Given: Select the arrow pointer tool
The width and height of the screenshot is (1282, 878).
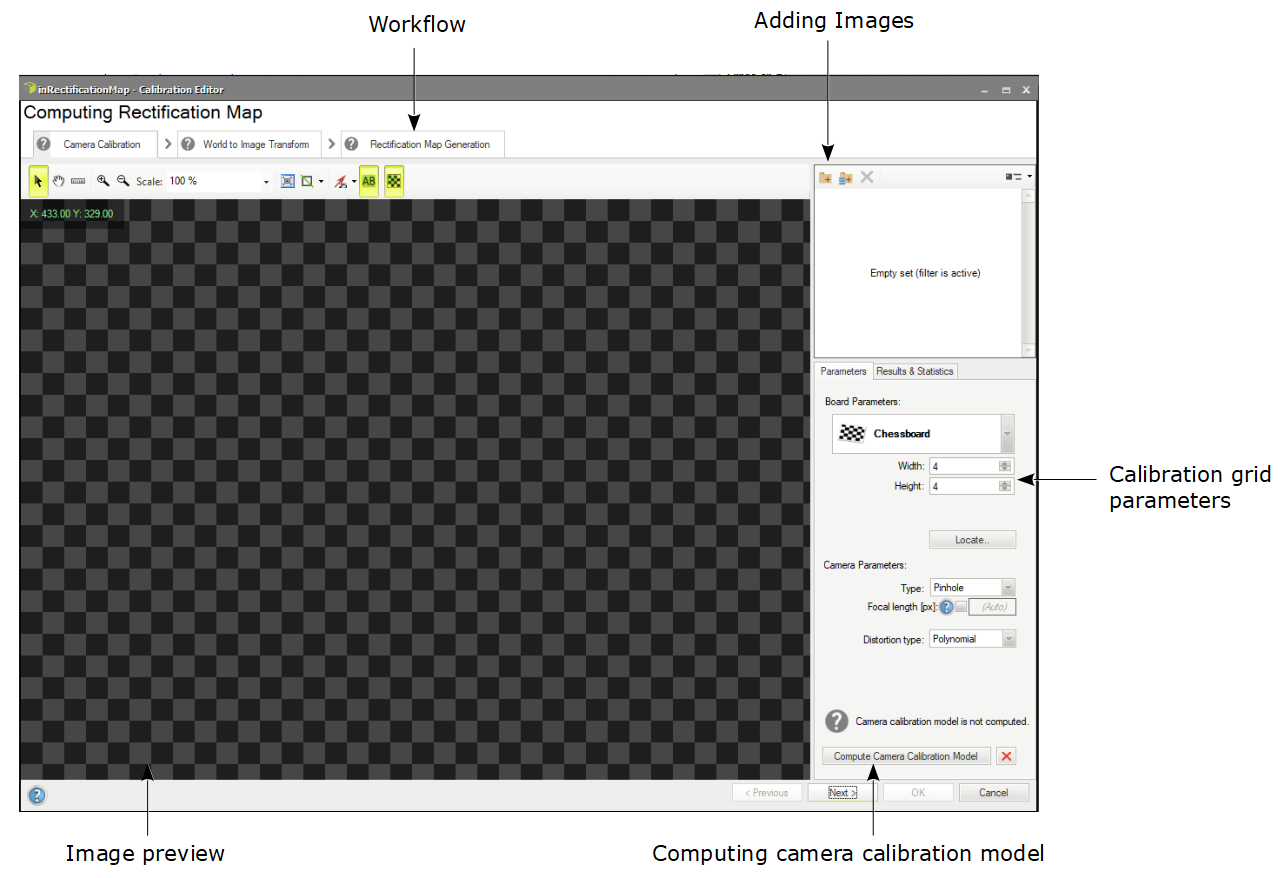Looking at the screenshot, I should click(x=38, y=181).
